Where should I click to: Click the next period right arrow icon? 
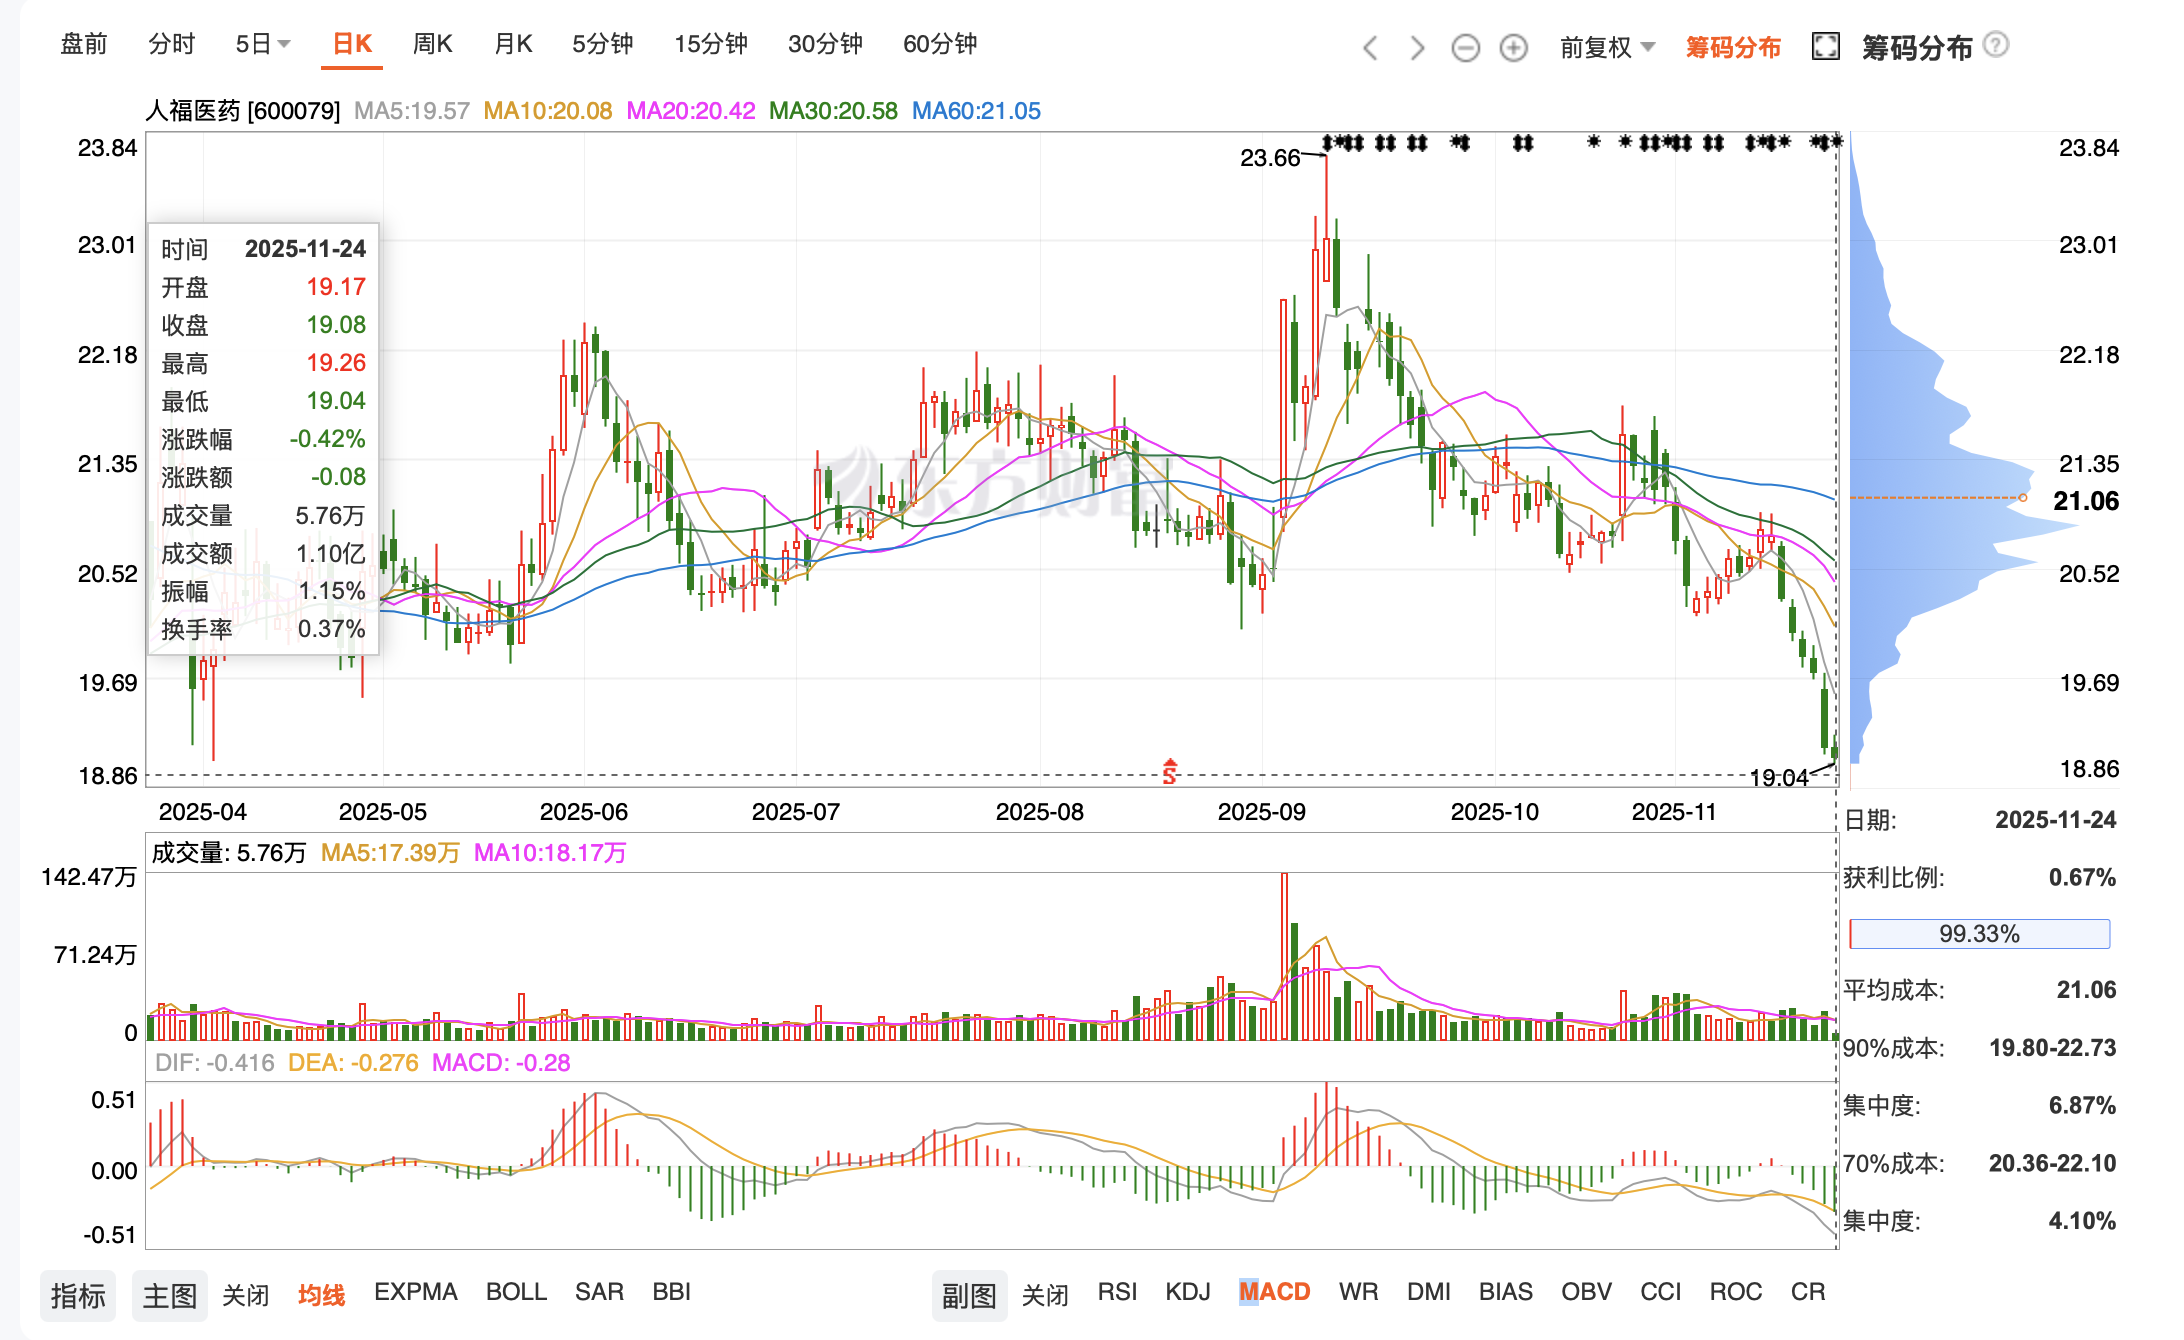pos(1417,47)
